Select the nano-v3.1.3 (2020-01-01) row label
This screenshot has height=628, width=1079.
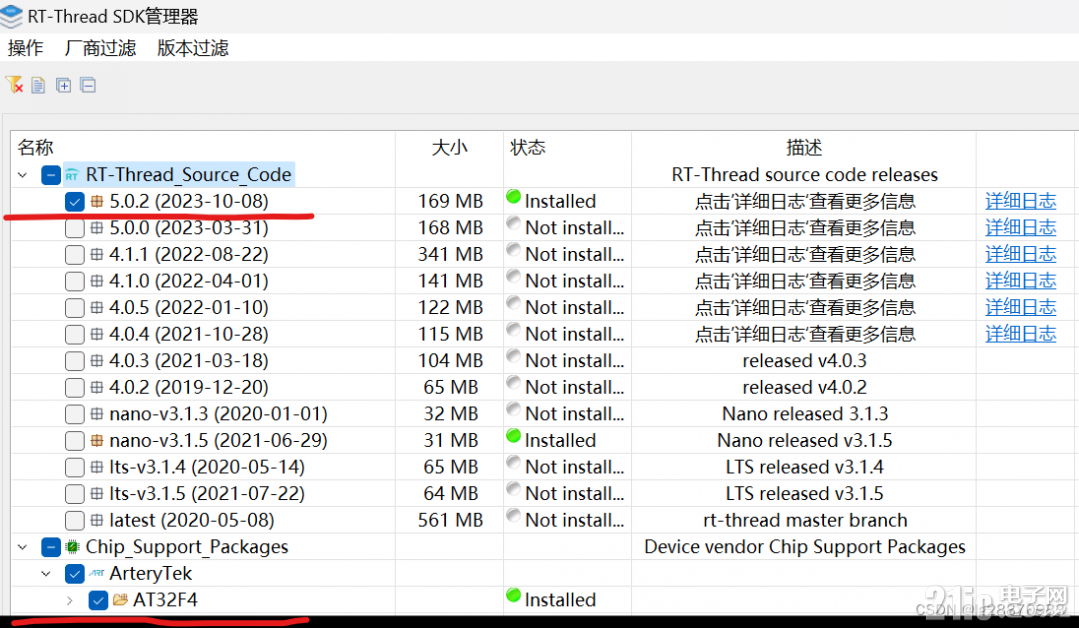point(218,414)
